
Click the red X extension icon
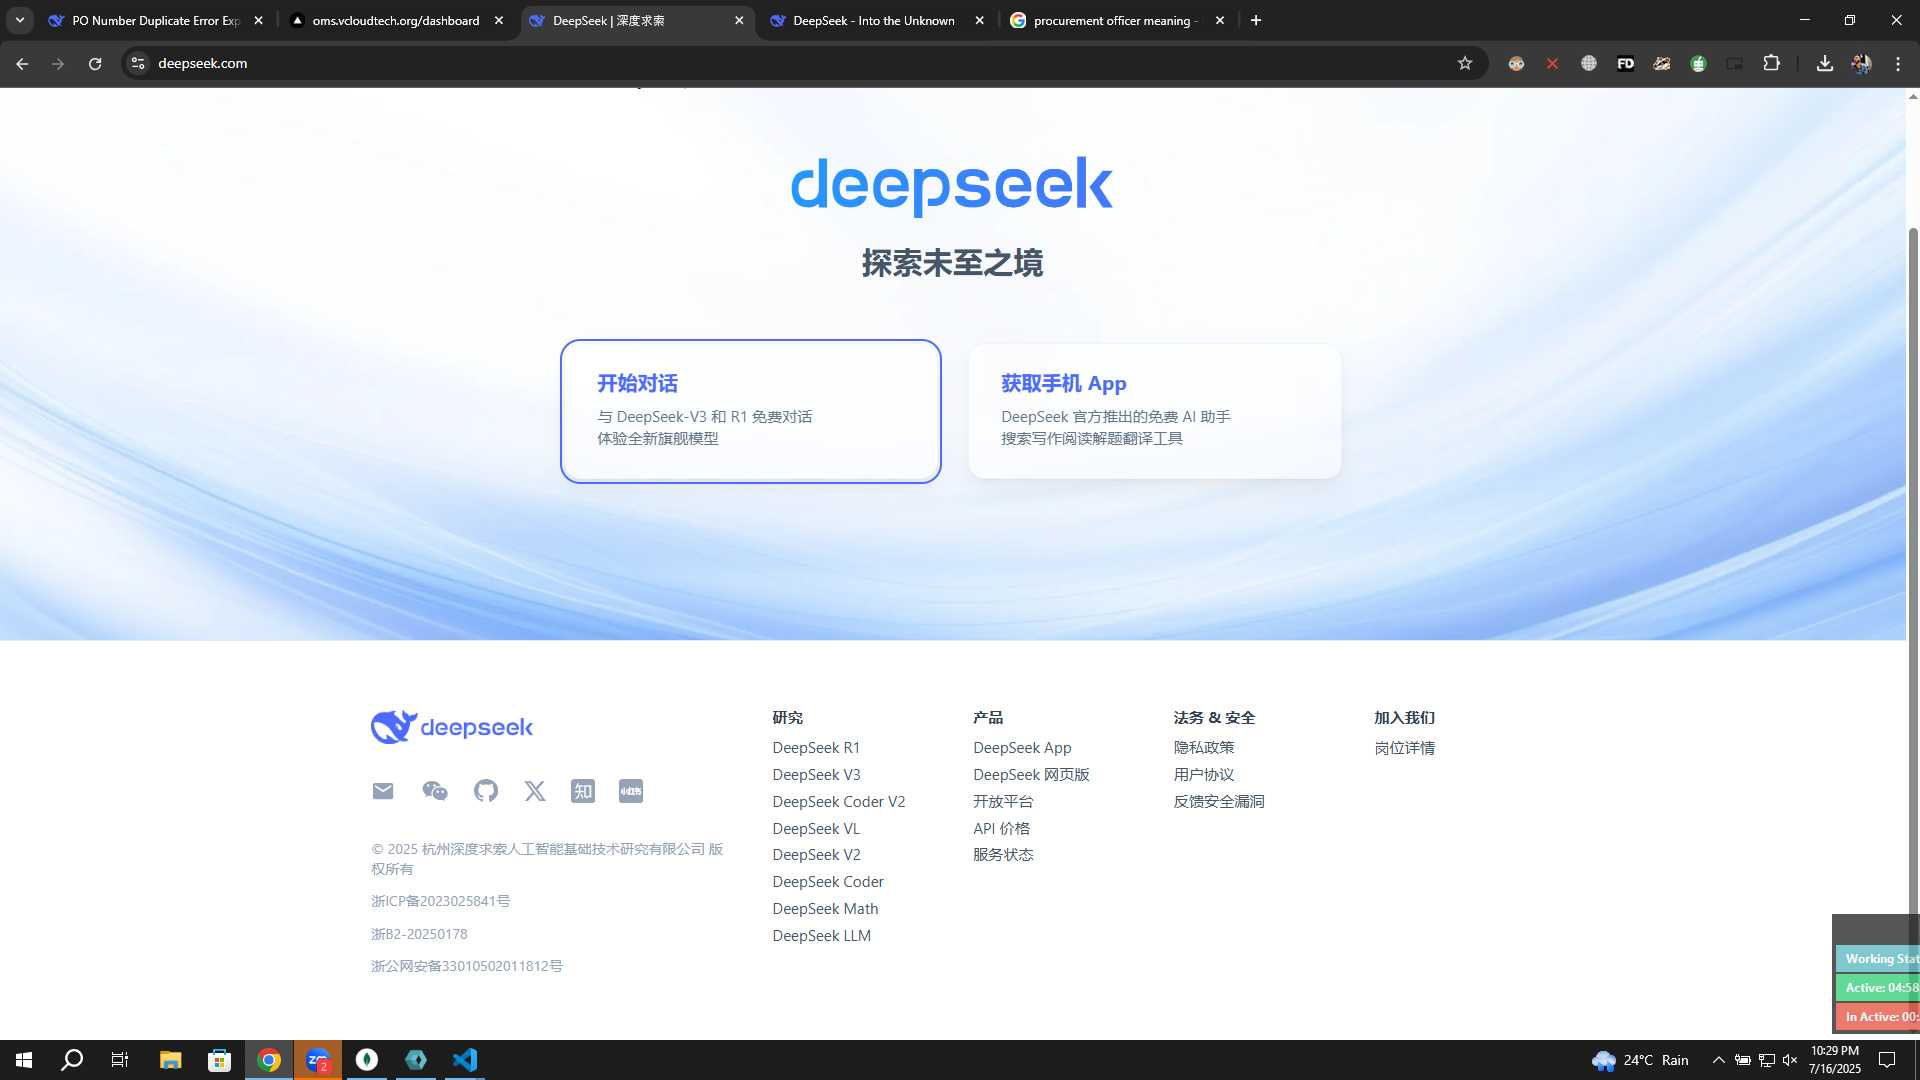pyautogui.click(x=1552, y=63)
